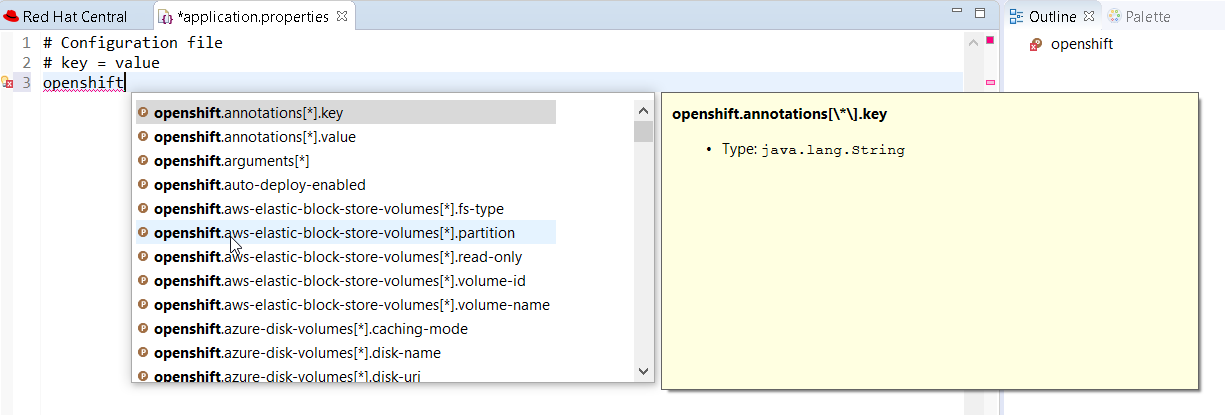Click the icon of the azure-disk-volumes[*].disk-name proposal
The image size is (1225, 415).
click(x=143, y=353)
